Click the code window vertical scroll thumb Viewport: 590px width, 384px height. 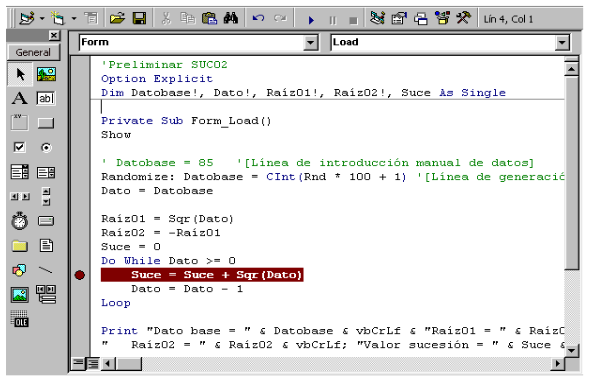click(572, 173)
